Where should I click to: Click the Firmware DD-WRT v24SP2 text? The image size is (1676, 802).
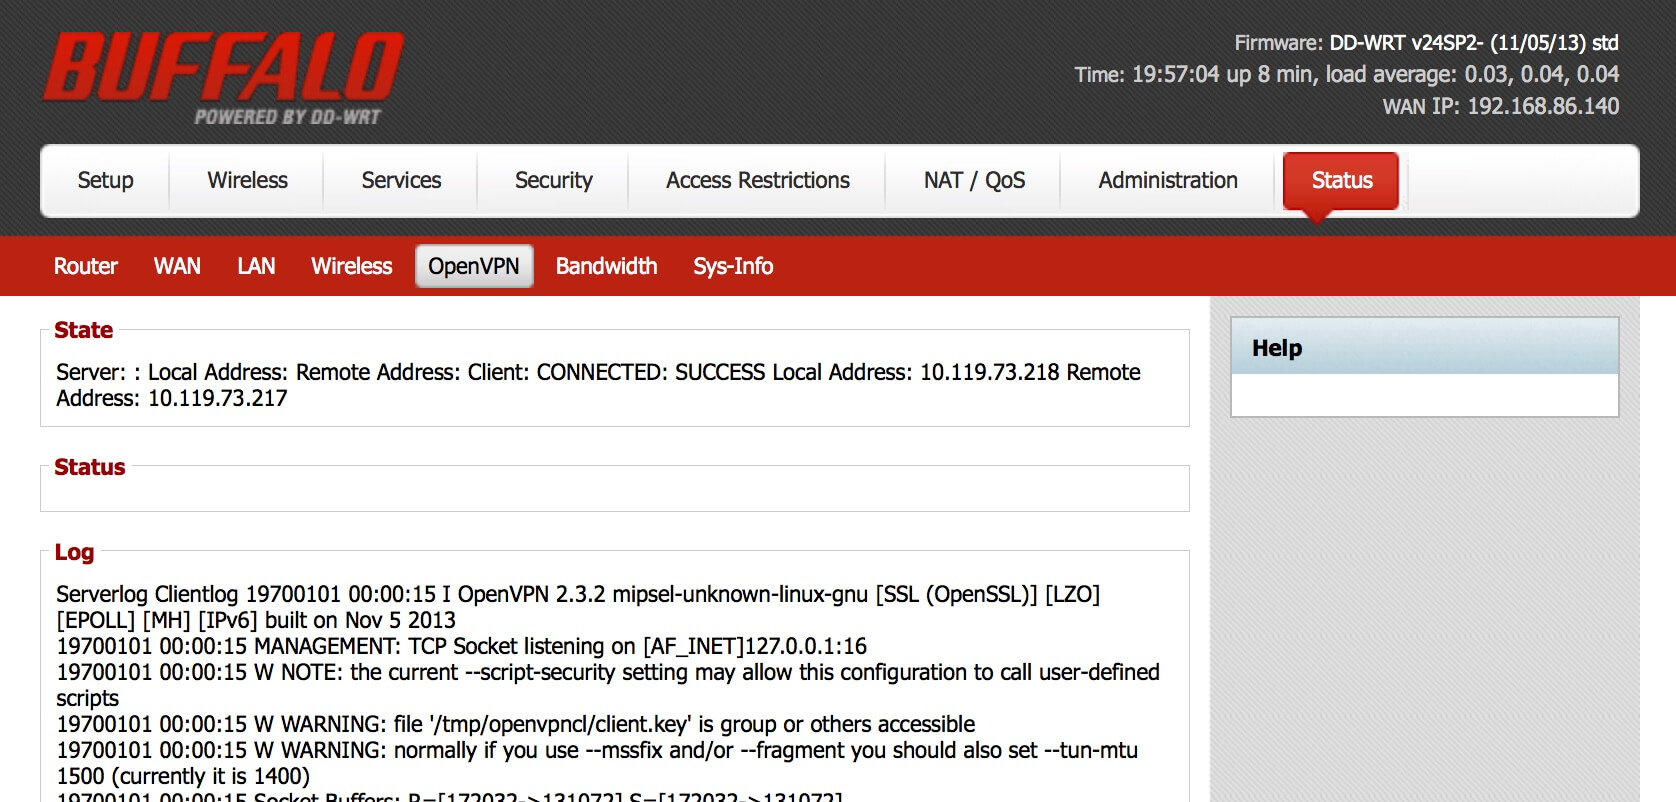tap(1426, 43)
